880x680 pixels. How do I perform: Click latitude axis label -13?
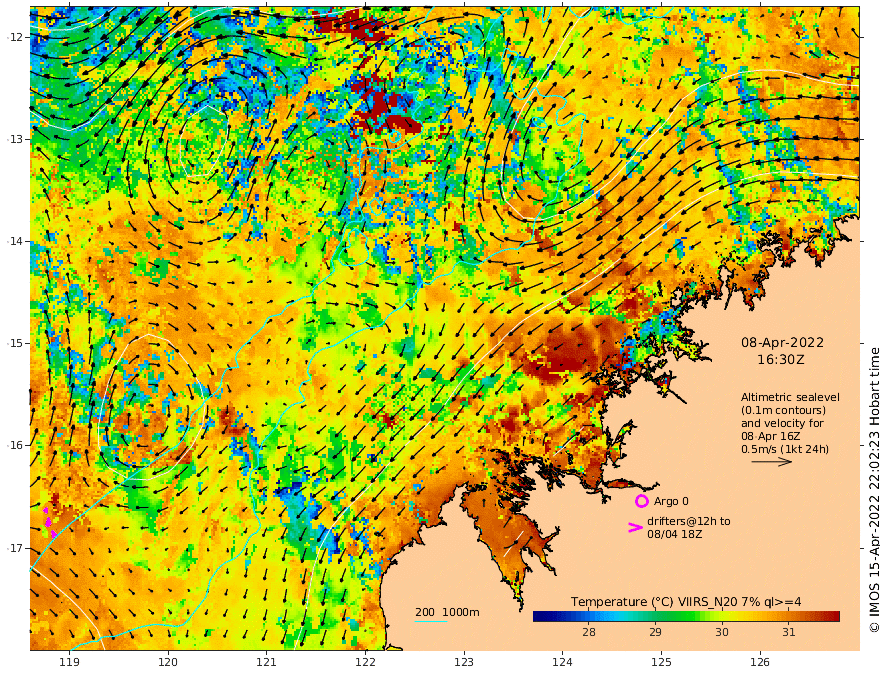15,139
